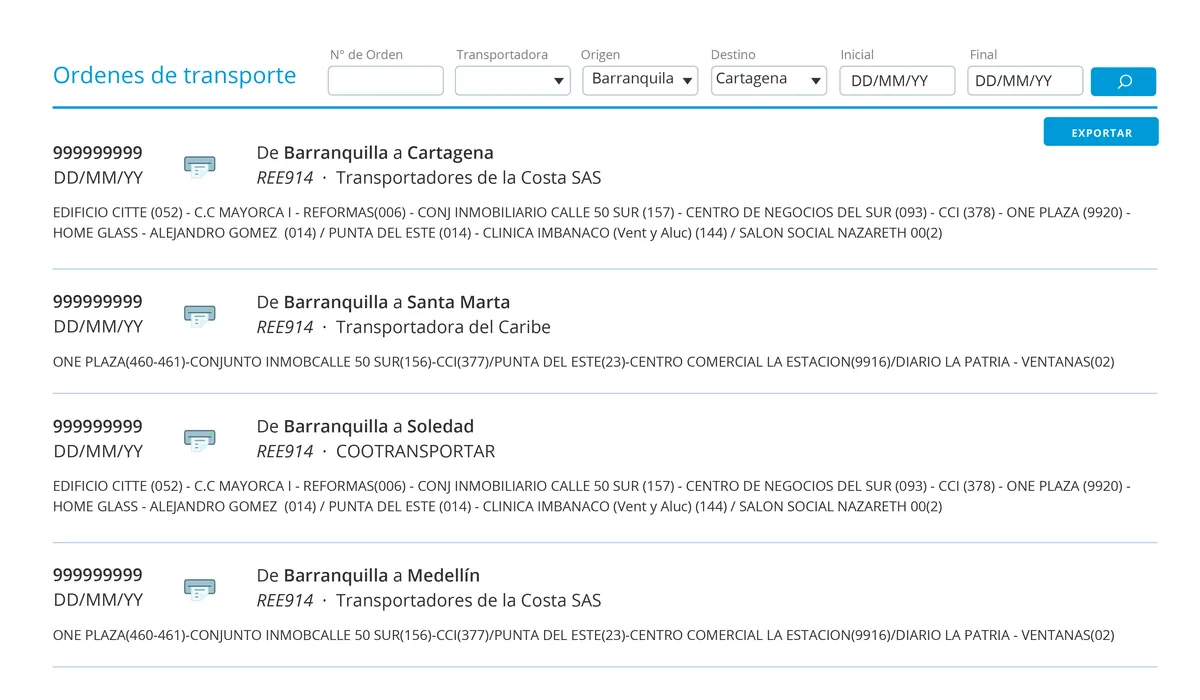The height and width of the screenshot is (700, 1200).
Task: Click Transportadores de la Costa SAS in Cartagena order
Action: click(469, 178)
